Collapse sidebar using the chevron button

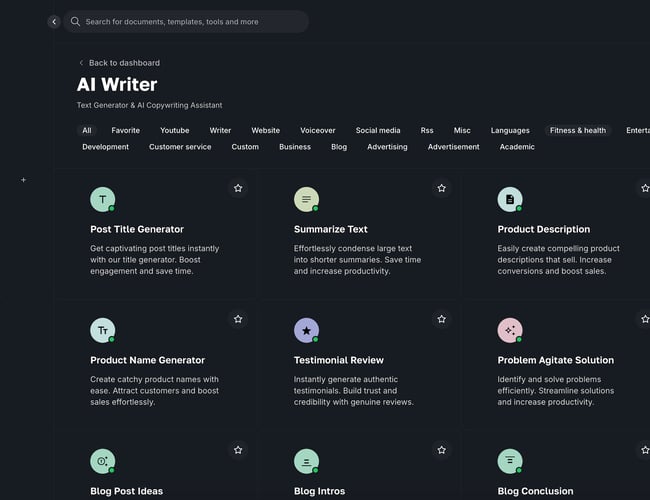(x=54, y=21)
